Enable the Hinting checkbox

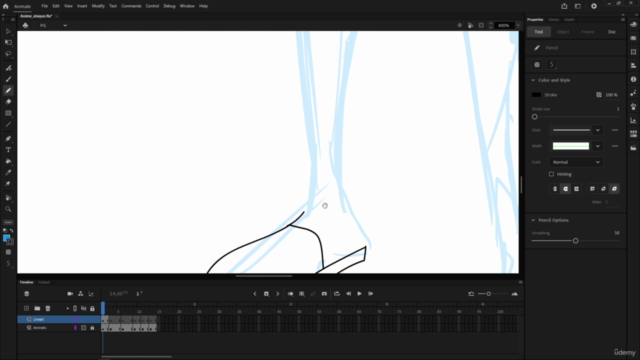[551, 174]
